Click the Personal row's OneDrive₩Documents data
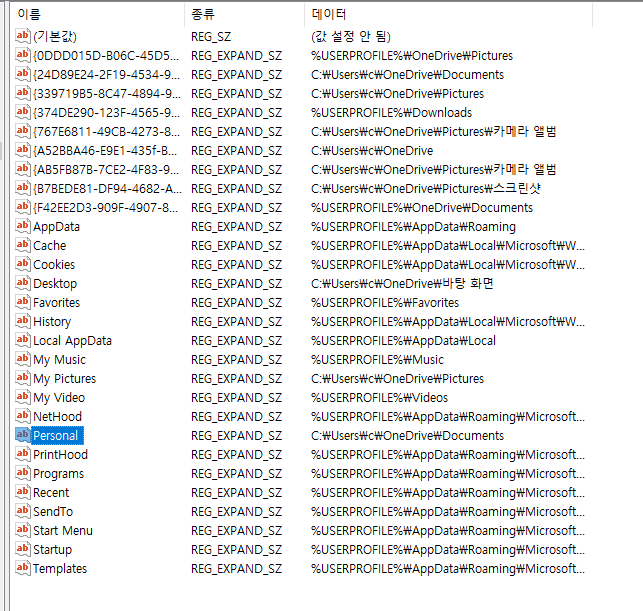The height and width of the screenshot is (611, 643). point(407,435)
